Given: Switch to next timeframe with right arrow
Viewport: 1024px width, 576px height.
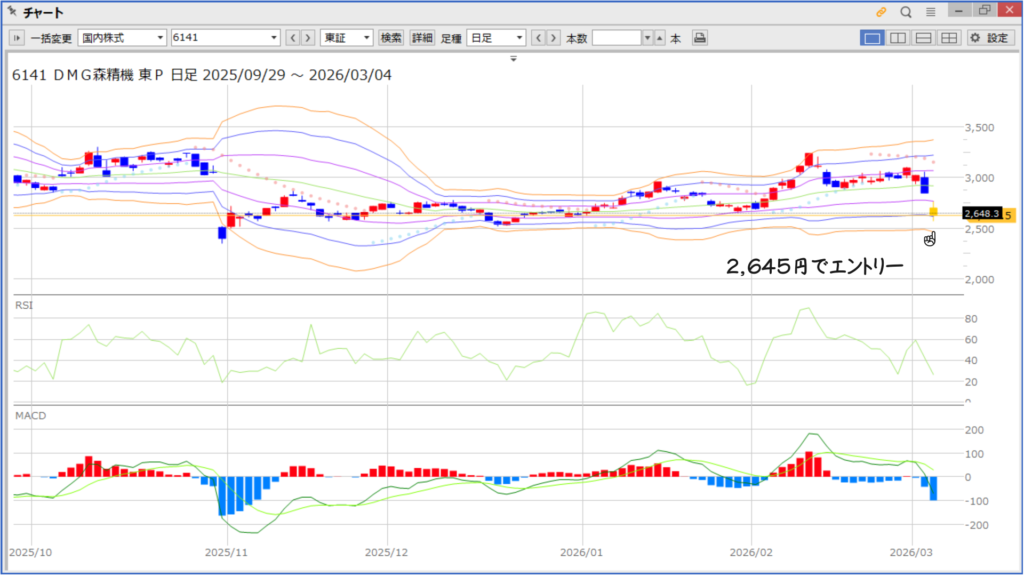Looking at the screenshot, I should (x=554, y=38).
